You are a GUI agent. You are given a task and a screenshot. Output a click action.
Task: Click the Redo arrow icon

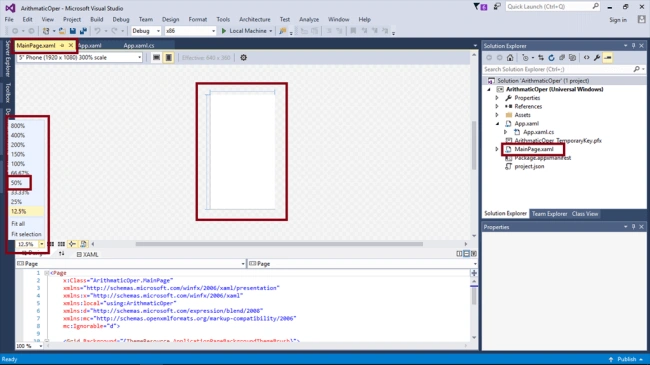114,31
